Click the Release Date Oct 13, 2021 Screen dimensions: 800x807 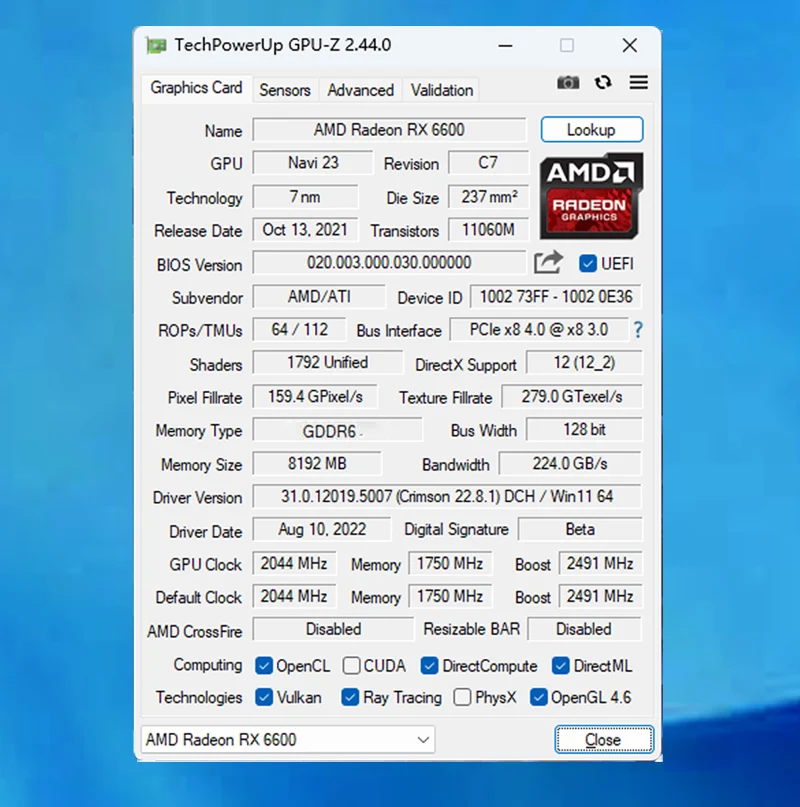click(305, 230)
